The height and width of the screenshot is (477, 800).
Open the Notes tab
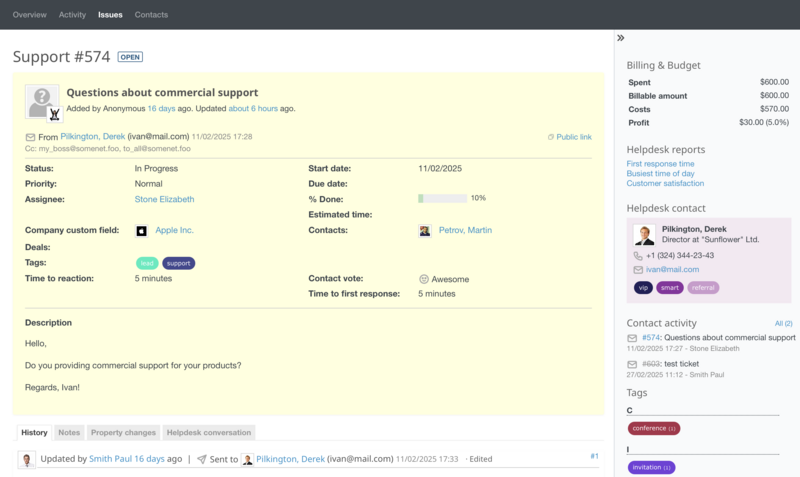69,432
